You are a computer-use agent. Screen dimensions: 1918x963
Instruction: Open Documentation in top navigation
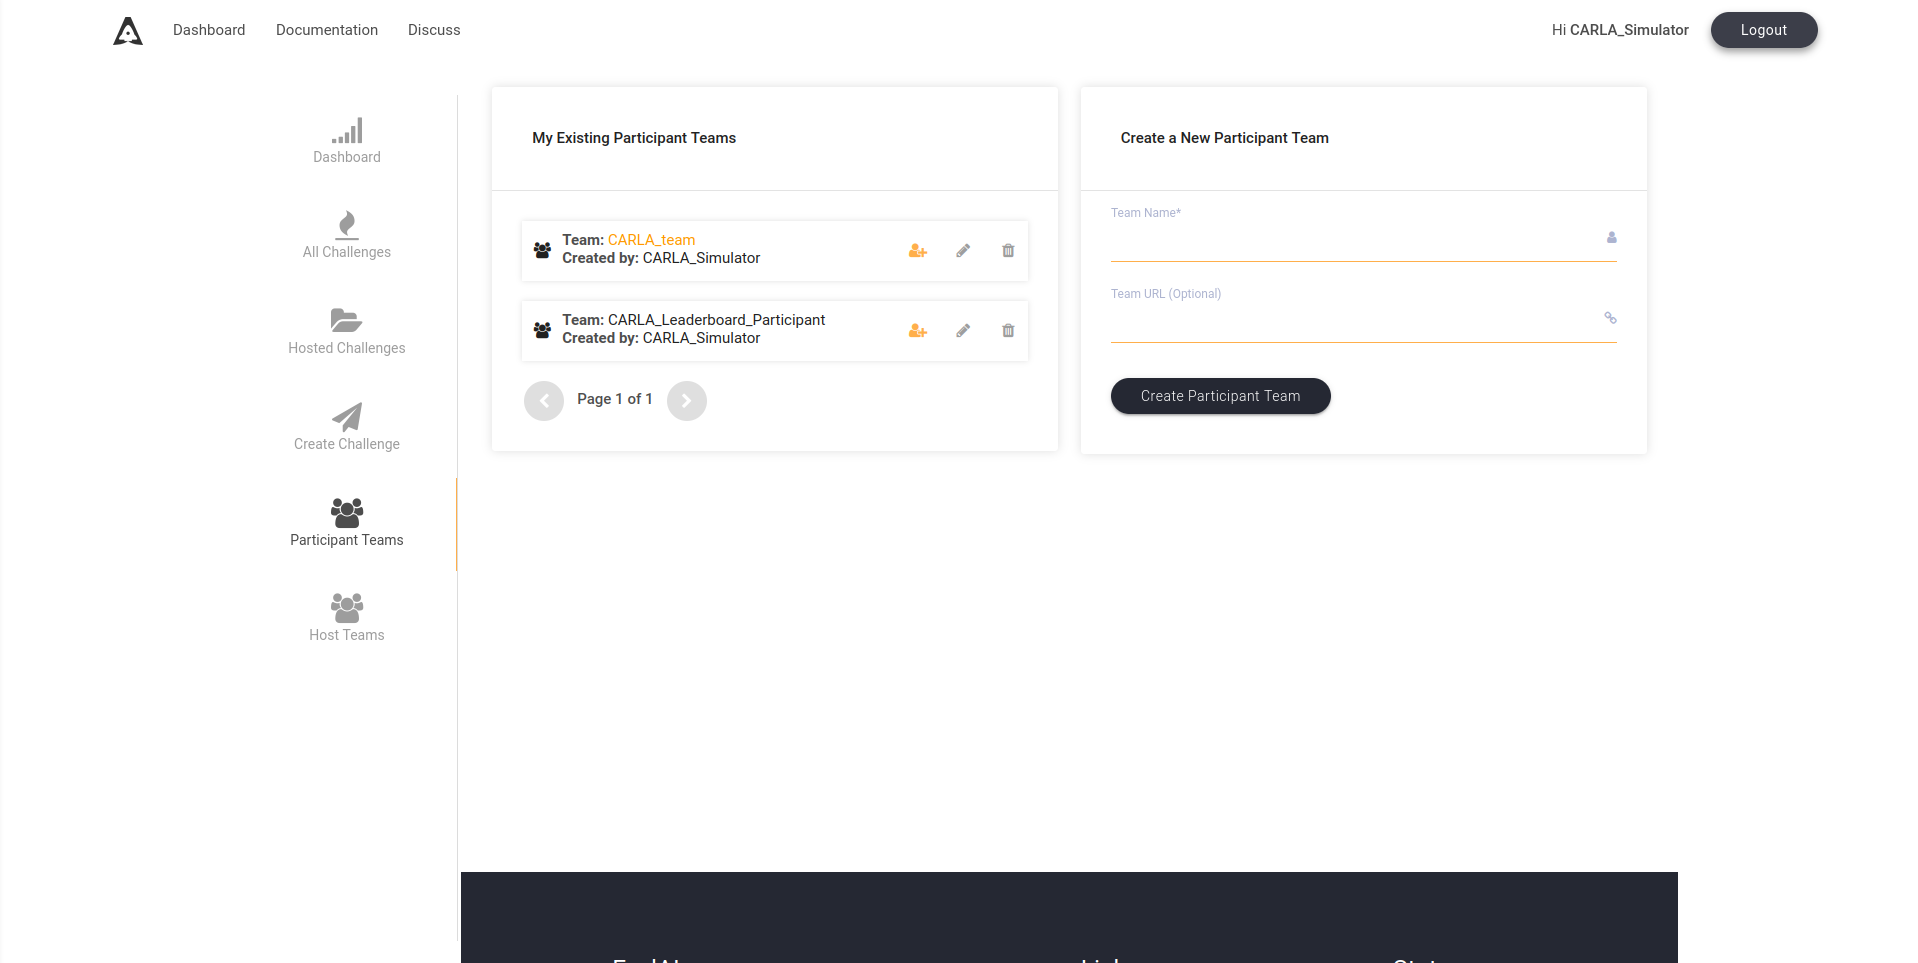(x=327, y=30)
